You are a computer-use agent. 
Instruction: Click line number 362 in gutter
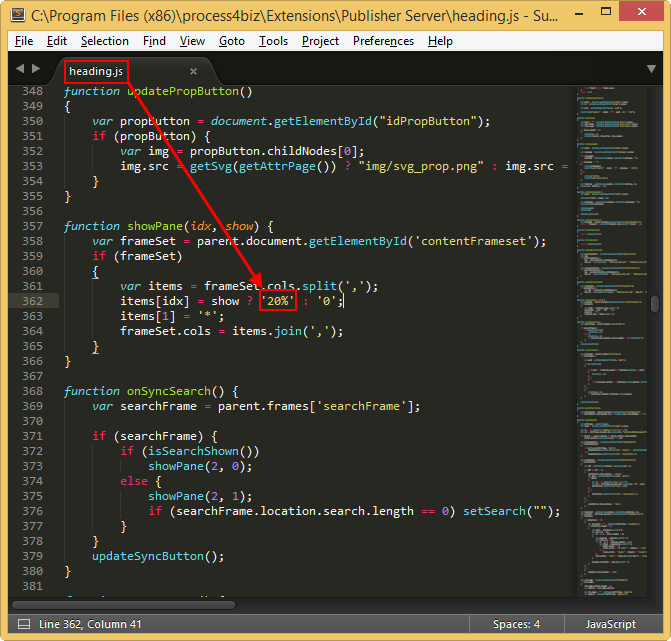click(x=33, y=301)
